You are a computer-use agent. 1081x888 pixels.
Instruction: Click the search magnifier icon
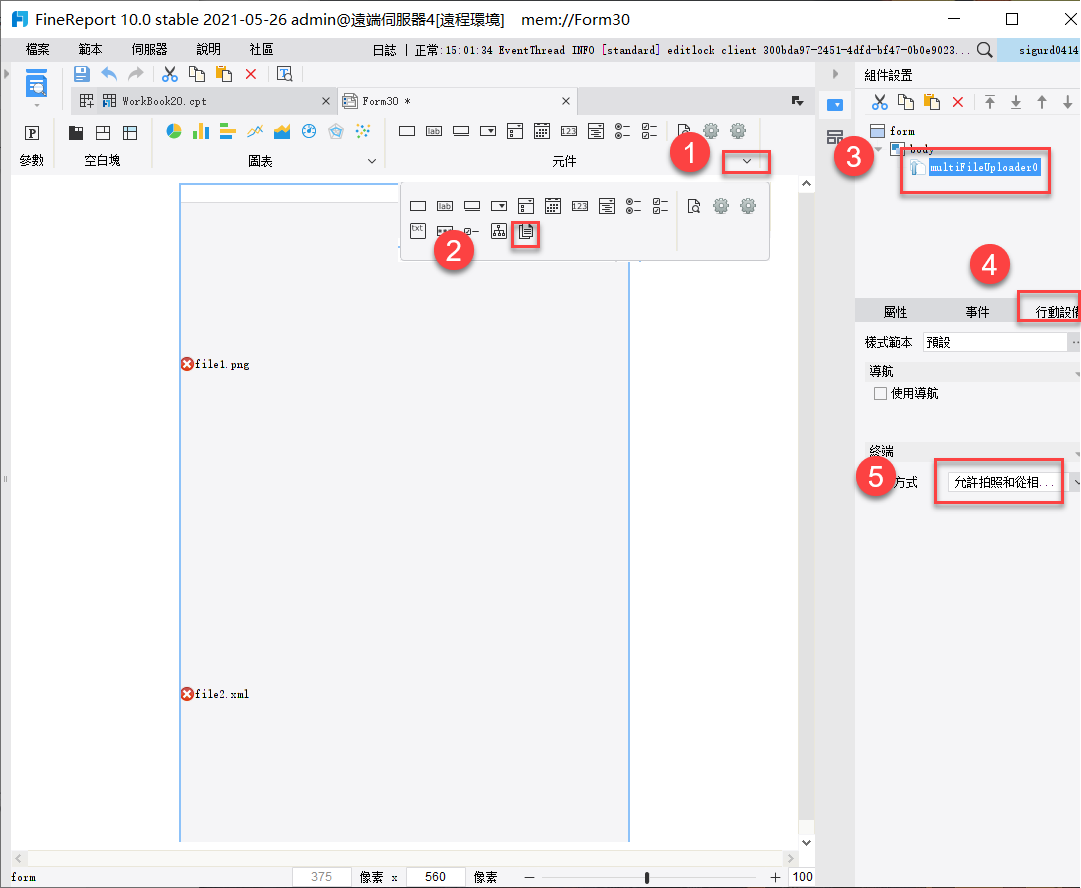[x=984, y=50]
